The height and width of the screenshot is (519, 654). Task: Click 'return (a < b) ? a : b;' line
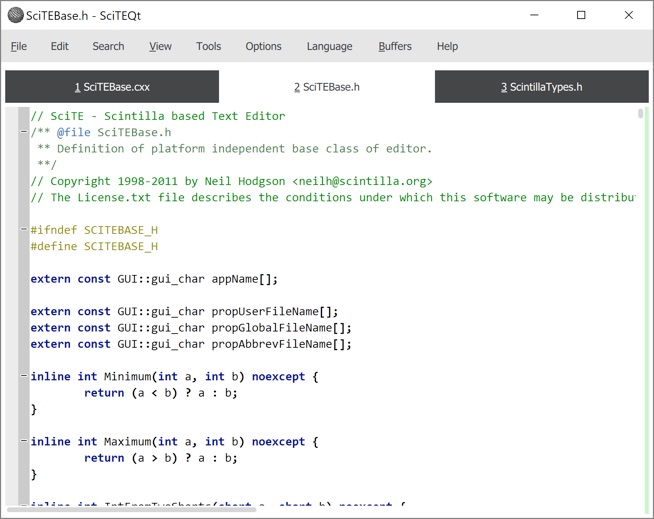click(x=161, y=393)
